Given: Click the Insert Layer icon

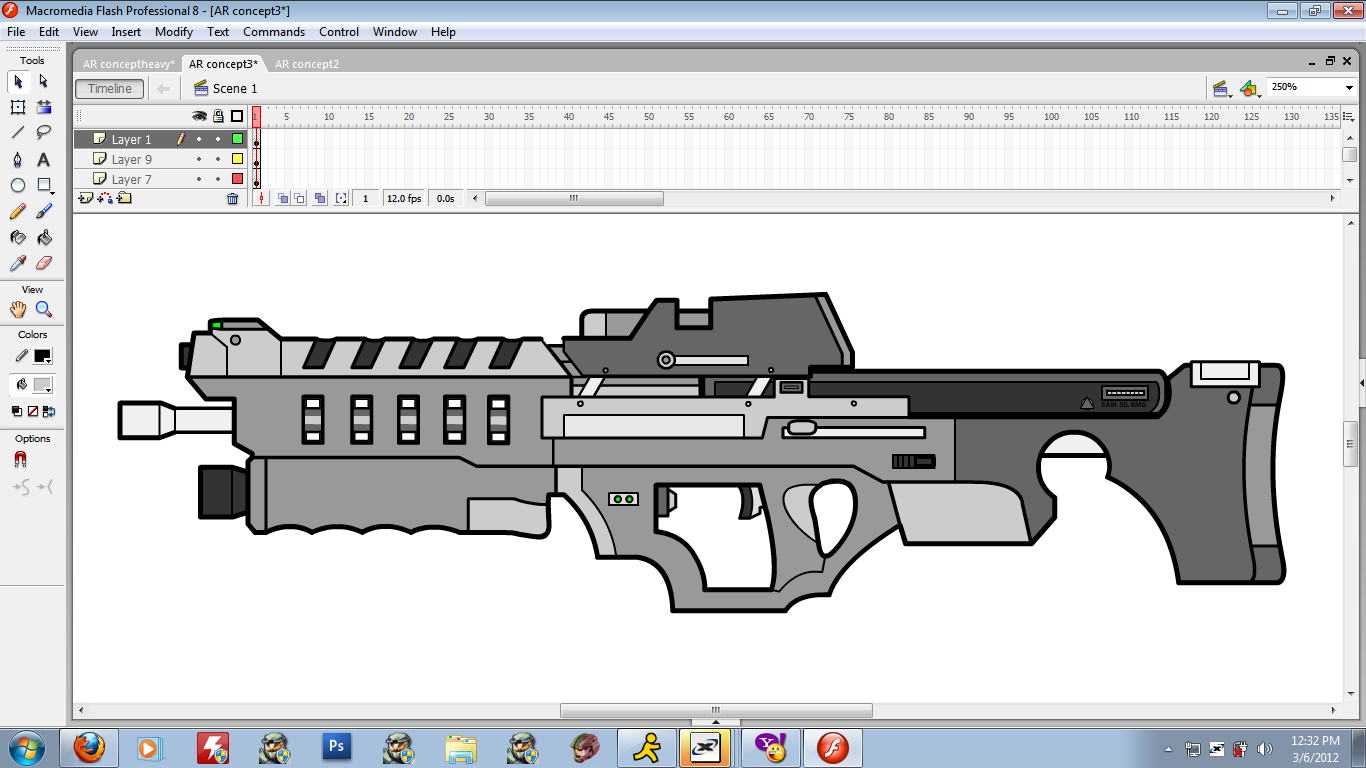Looking at the screenshot, I should pyautogui.click(x=86, y=199).
